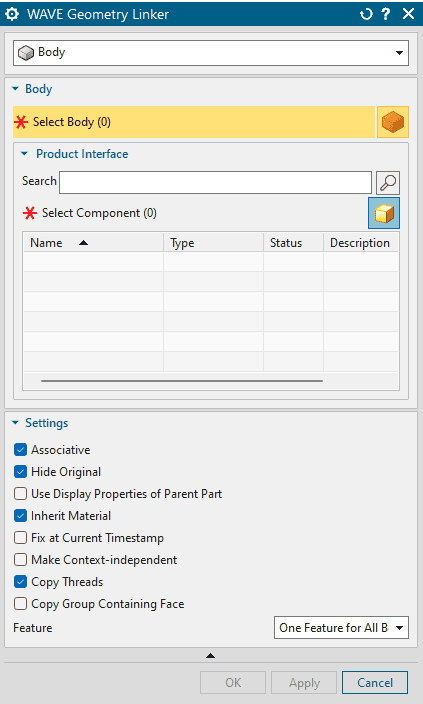Image resolution: width=423 pixels, height=704 pixels.
Task: Enable Fix at Current Timestamp
Action: tap(20, 538)
